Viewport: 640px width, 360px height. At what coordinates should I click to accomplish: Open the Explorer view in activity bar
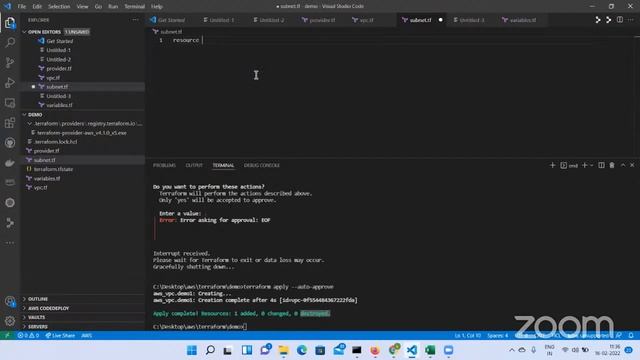point(10,23)
